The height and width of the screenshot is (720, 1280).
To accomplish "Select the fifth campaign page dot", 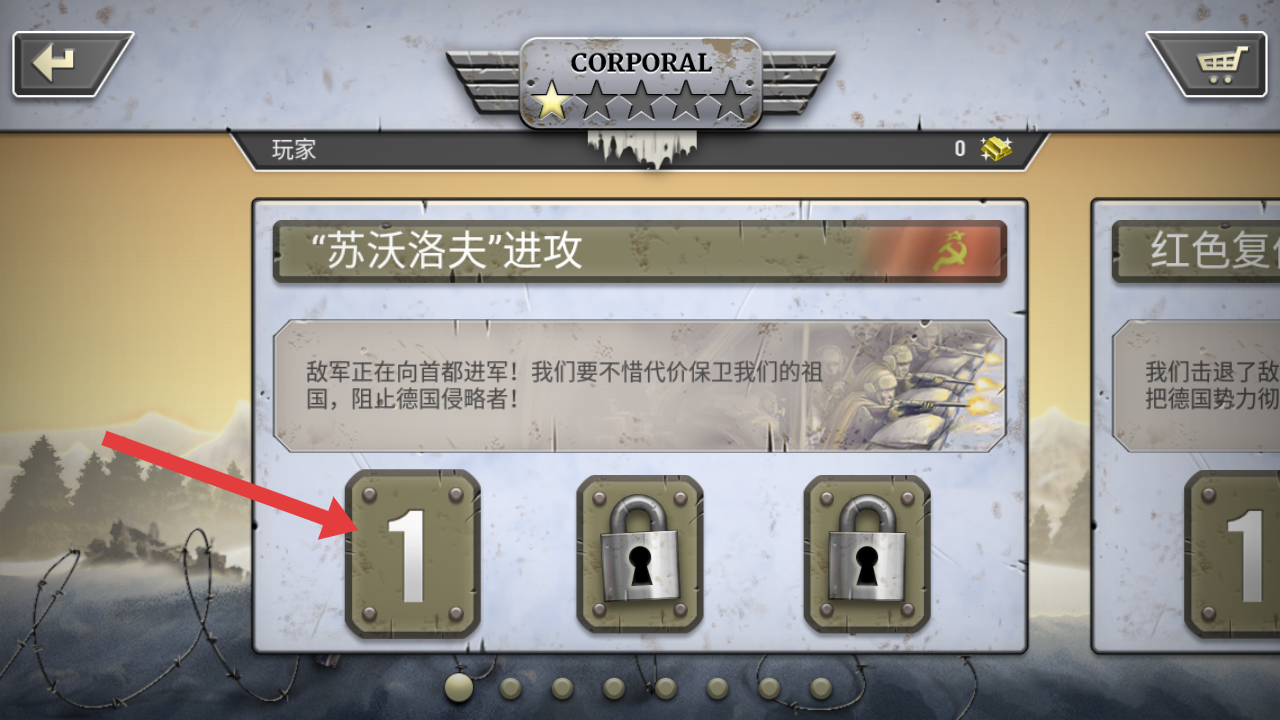I will click(x=666, y=688).
